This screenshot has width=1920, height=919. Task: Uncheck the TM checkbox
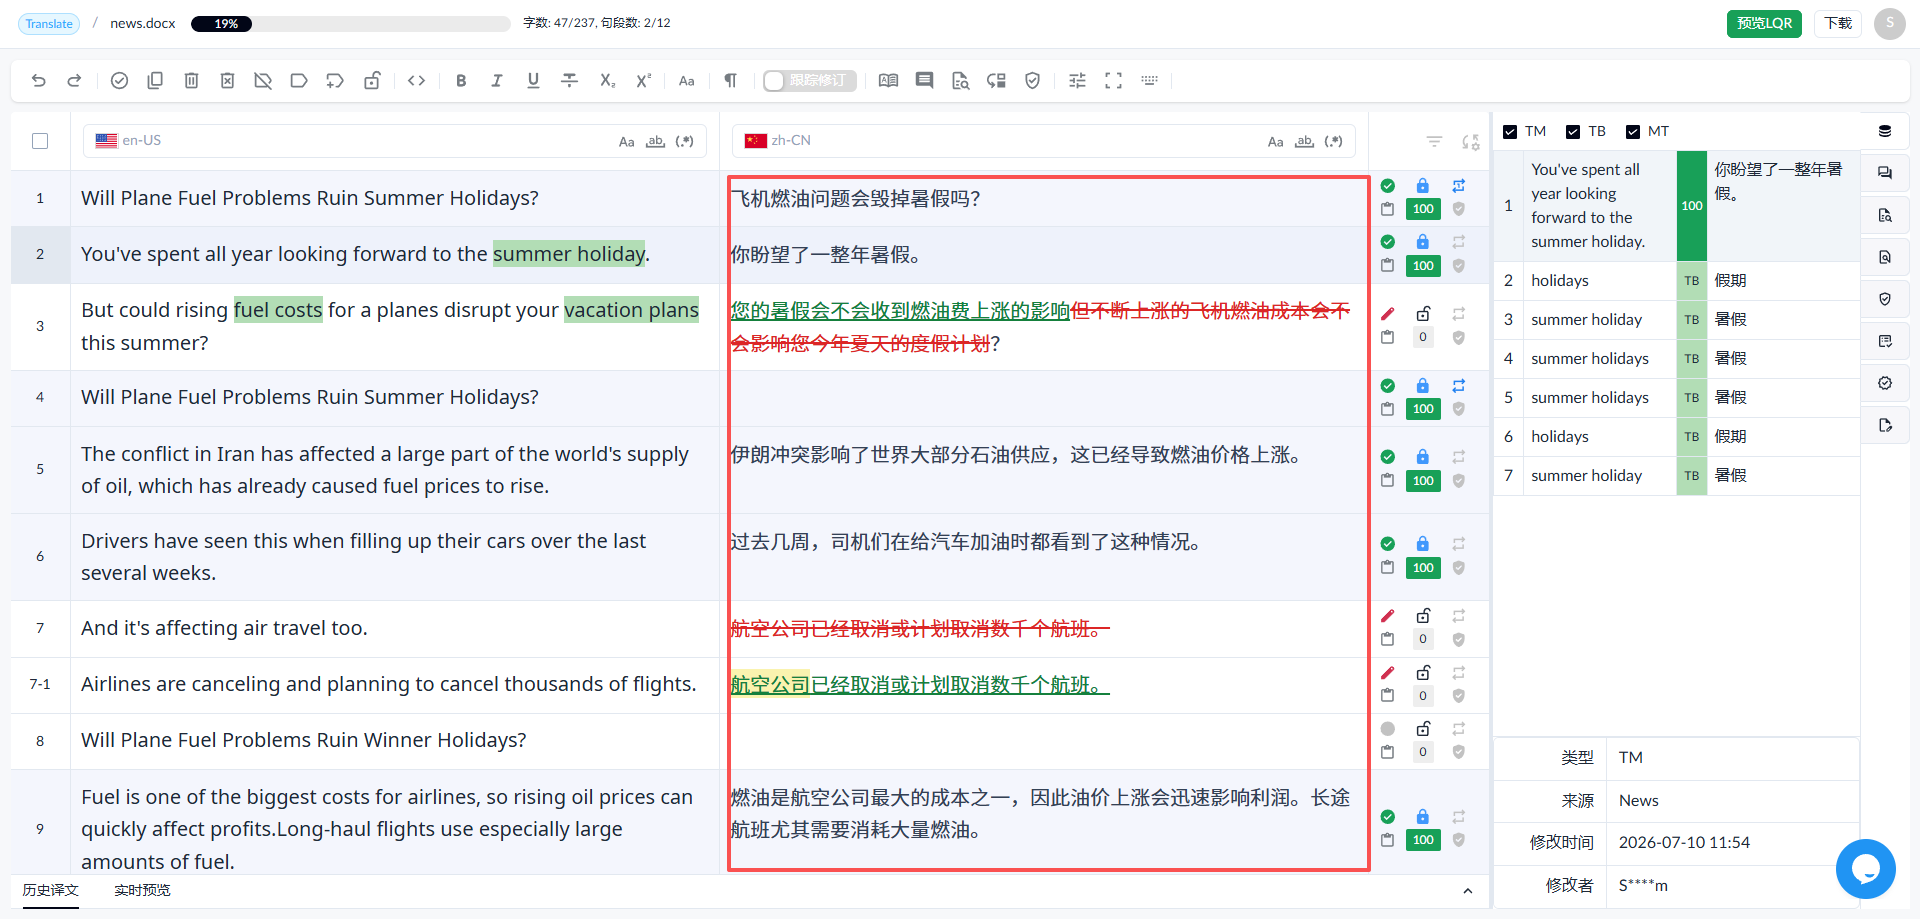point(1510,132)
